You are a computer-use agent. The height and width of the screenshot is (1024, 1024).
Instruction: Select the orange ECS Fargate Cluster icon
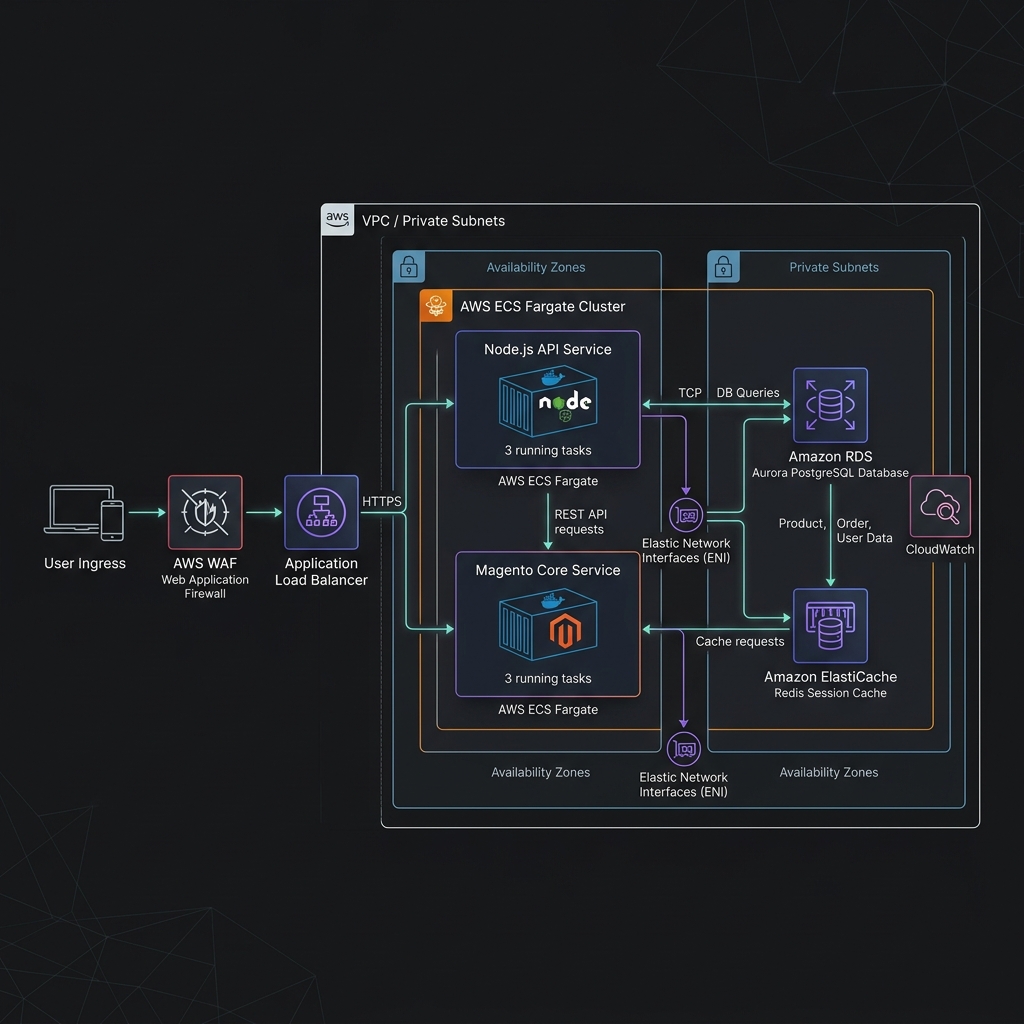[x=436, y=306]
